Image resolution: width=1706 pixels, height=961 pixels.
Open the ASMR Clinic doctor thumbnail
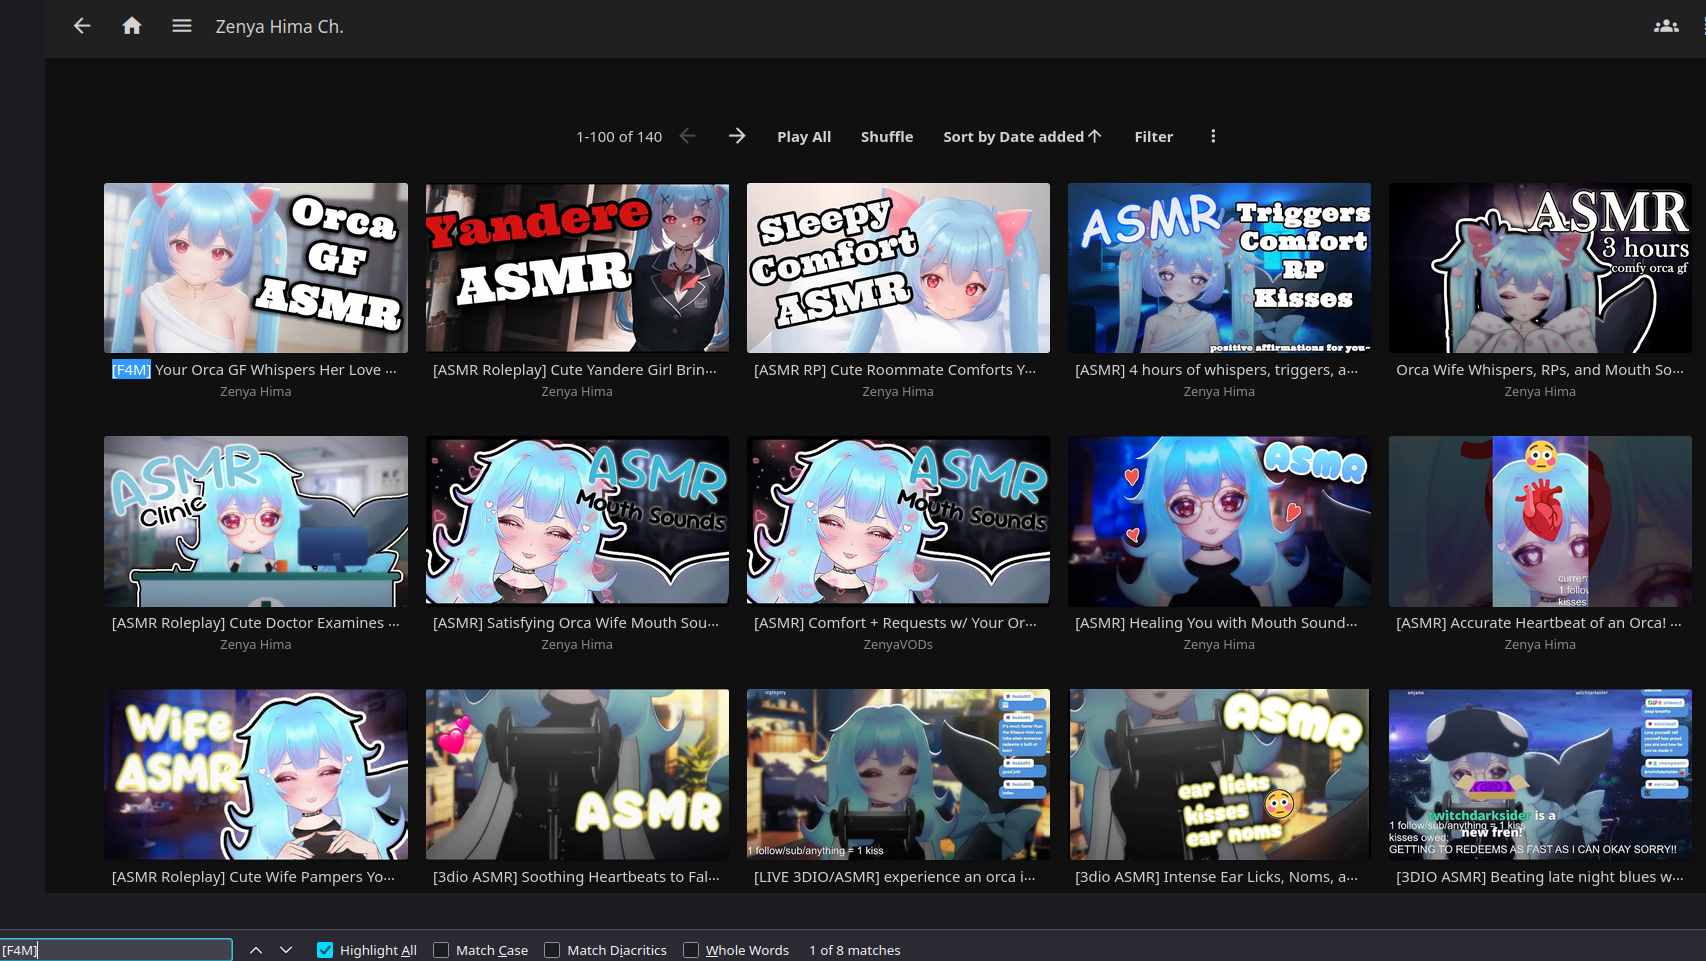point(256,521)
